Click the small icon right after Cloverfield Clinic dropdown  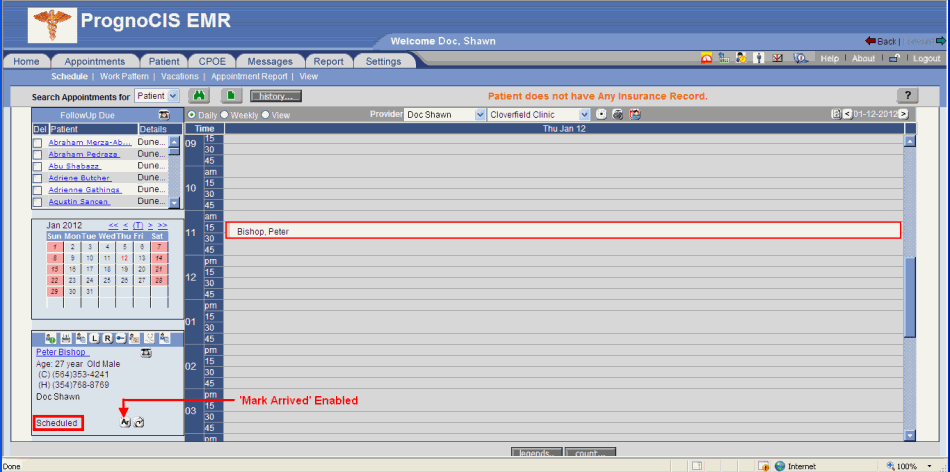(x=601, y=114)
